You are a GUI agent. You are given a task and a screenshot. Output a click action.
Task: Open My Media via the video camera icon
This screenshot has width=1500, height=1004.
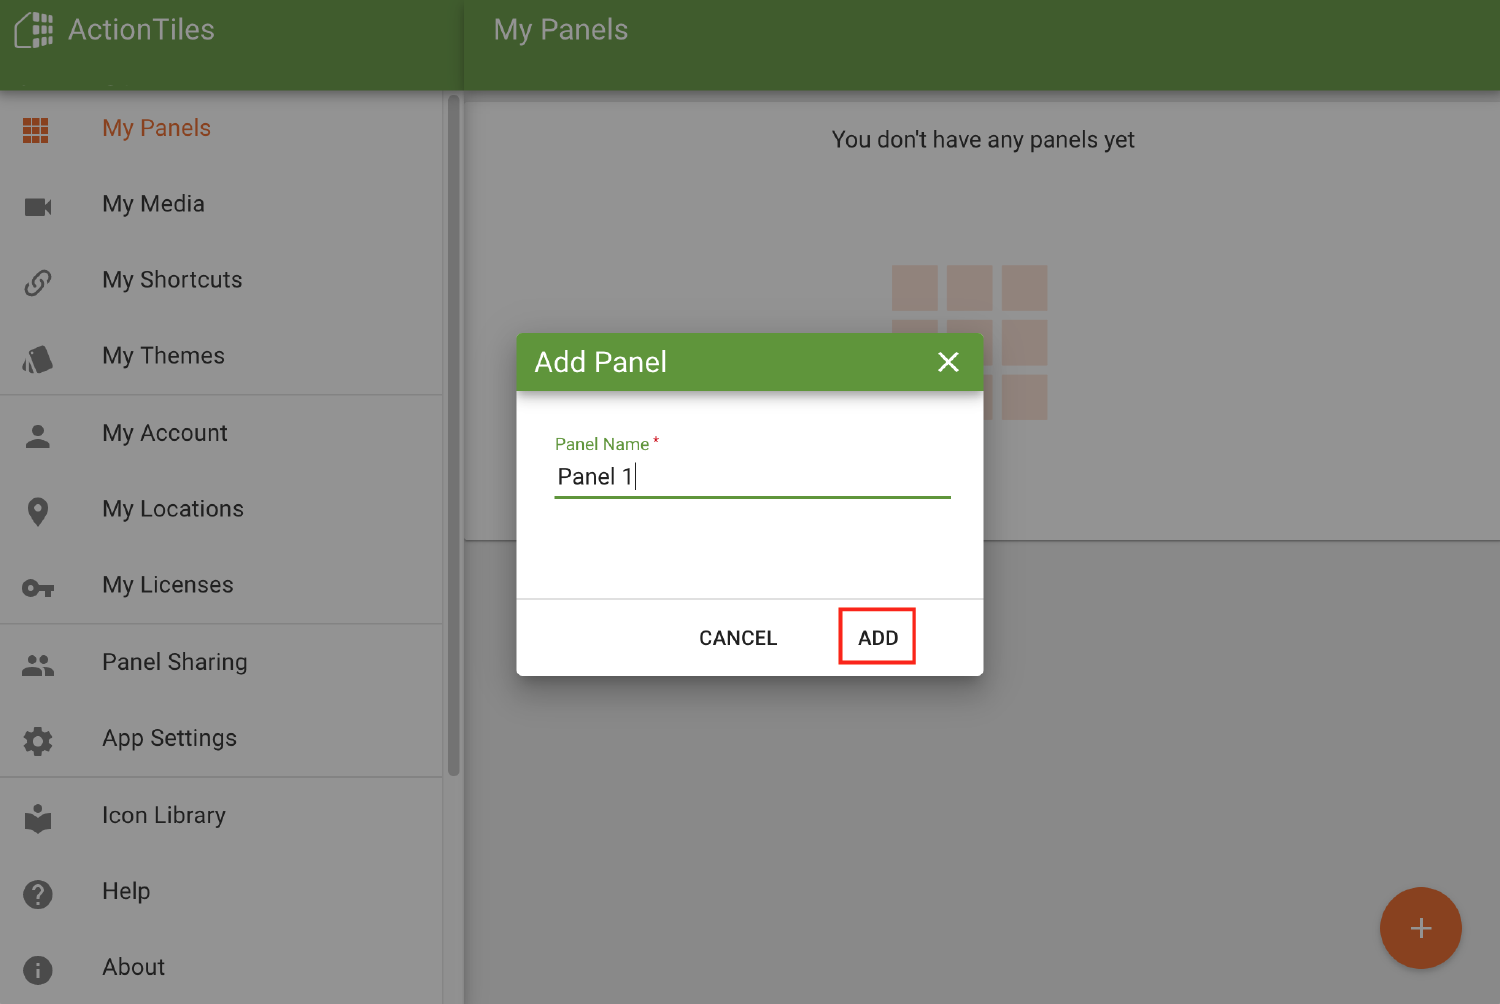(37, 206)
